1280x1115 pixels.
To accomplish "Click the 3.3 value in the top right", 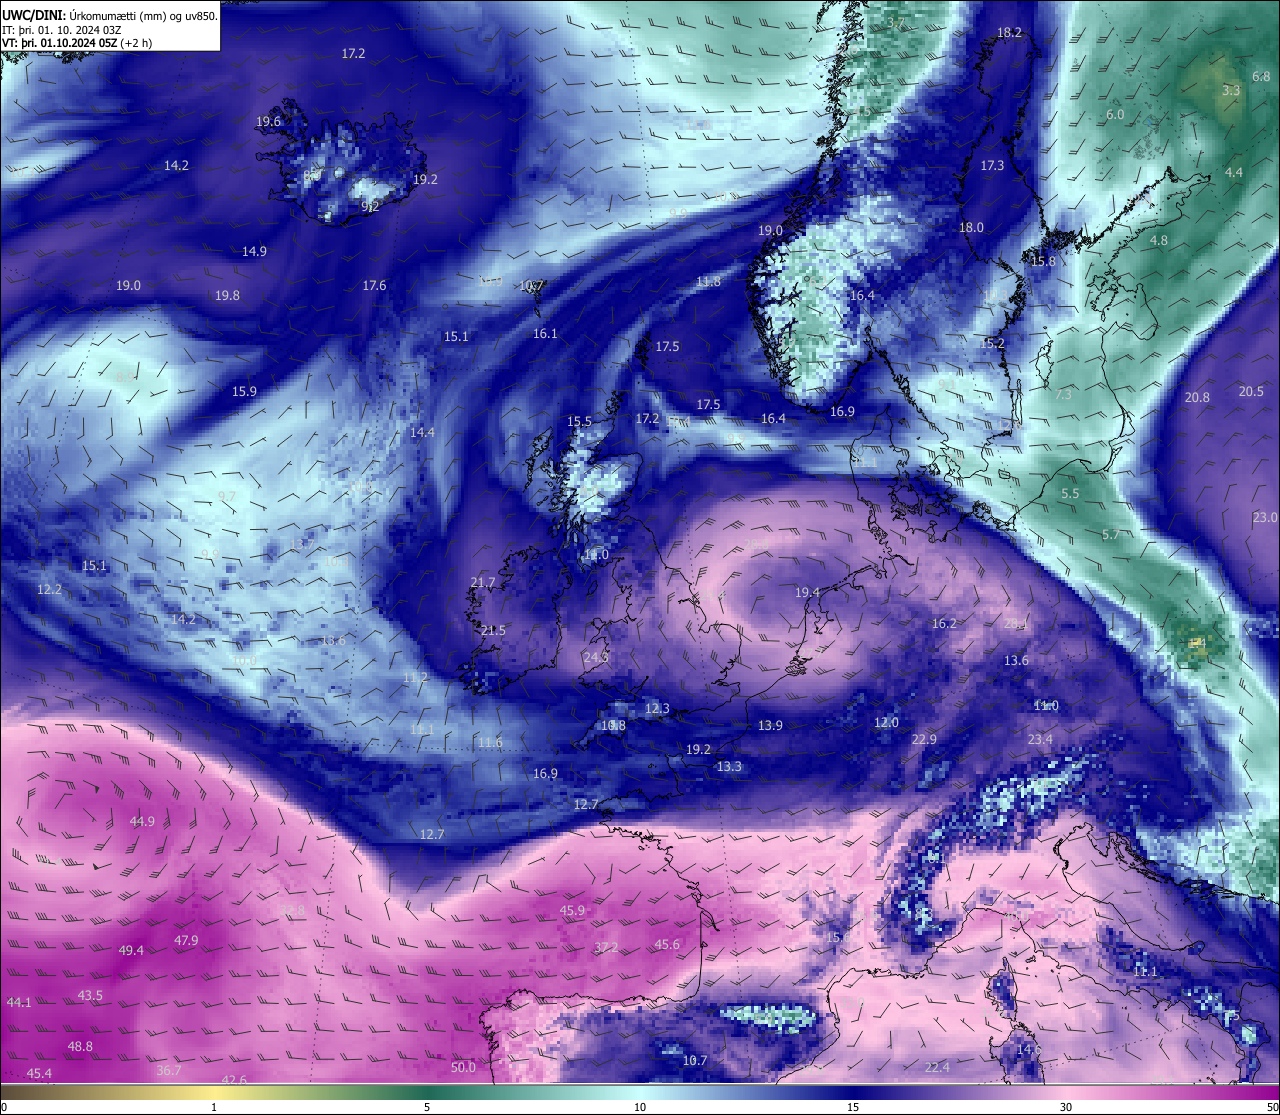I will point(1231,90).
